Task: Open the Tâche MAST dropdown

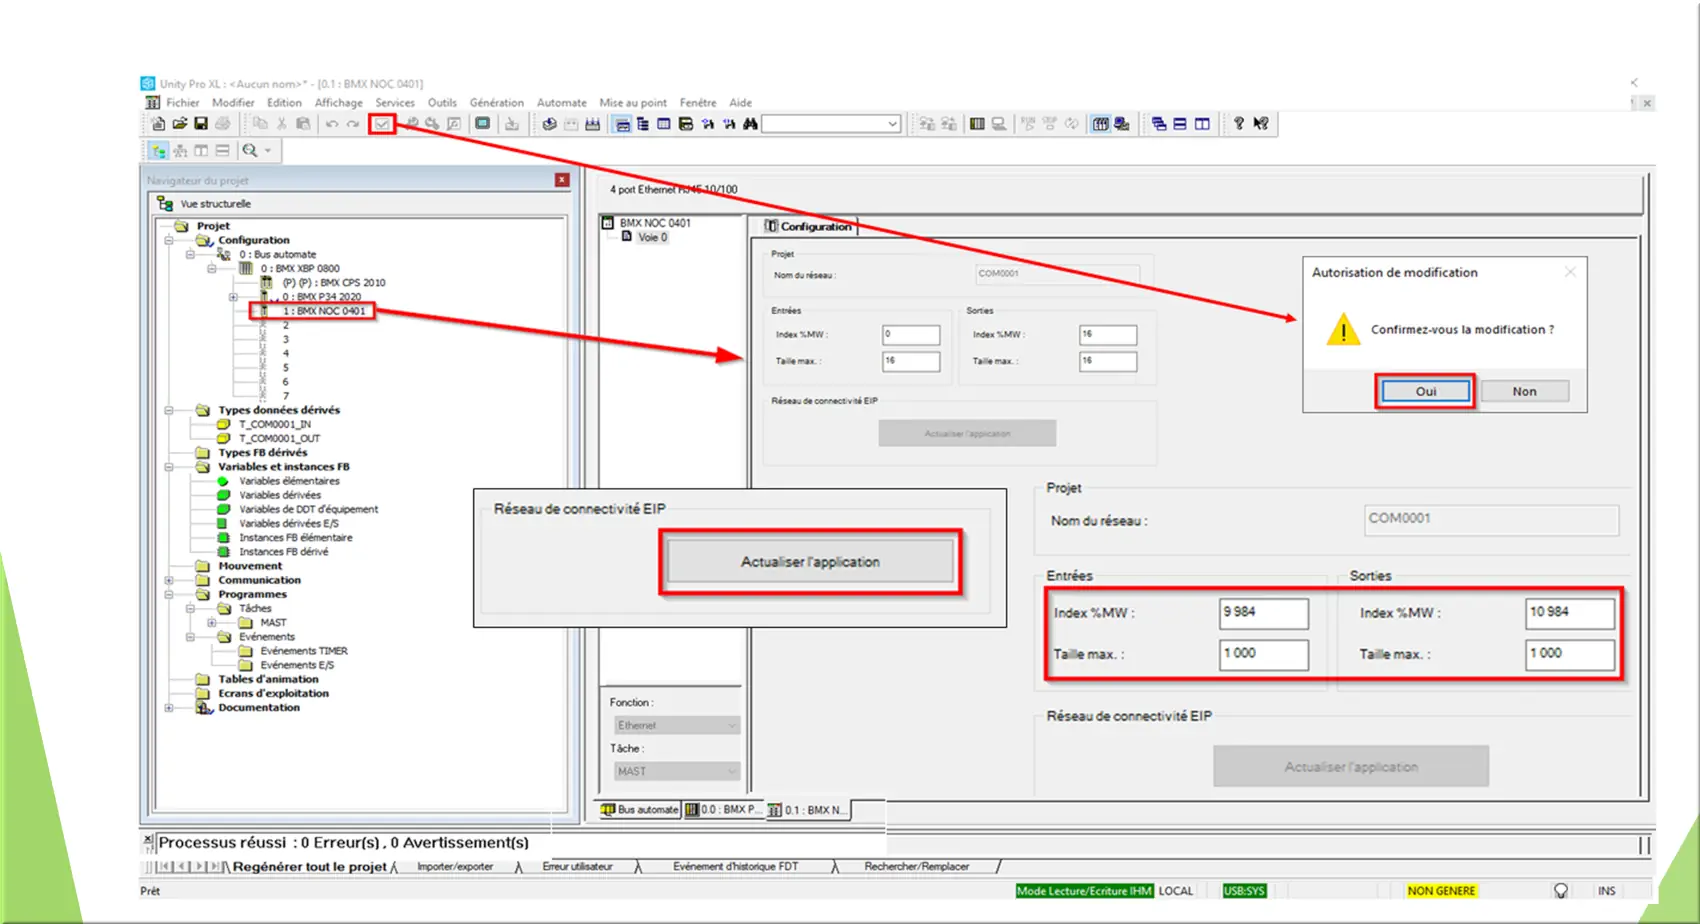Action: pyautogui.click(x=676, y=771)
